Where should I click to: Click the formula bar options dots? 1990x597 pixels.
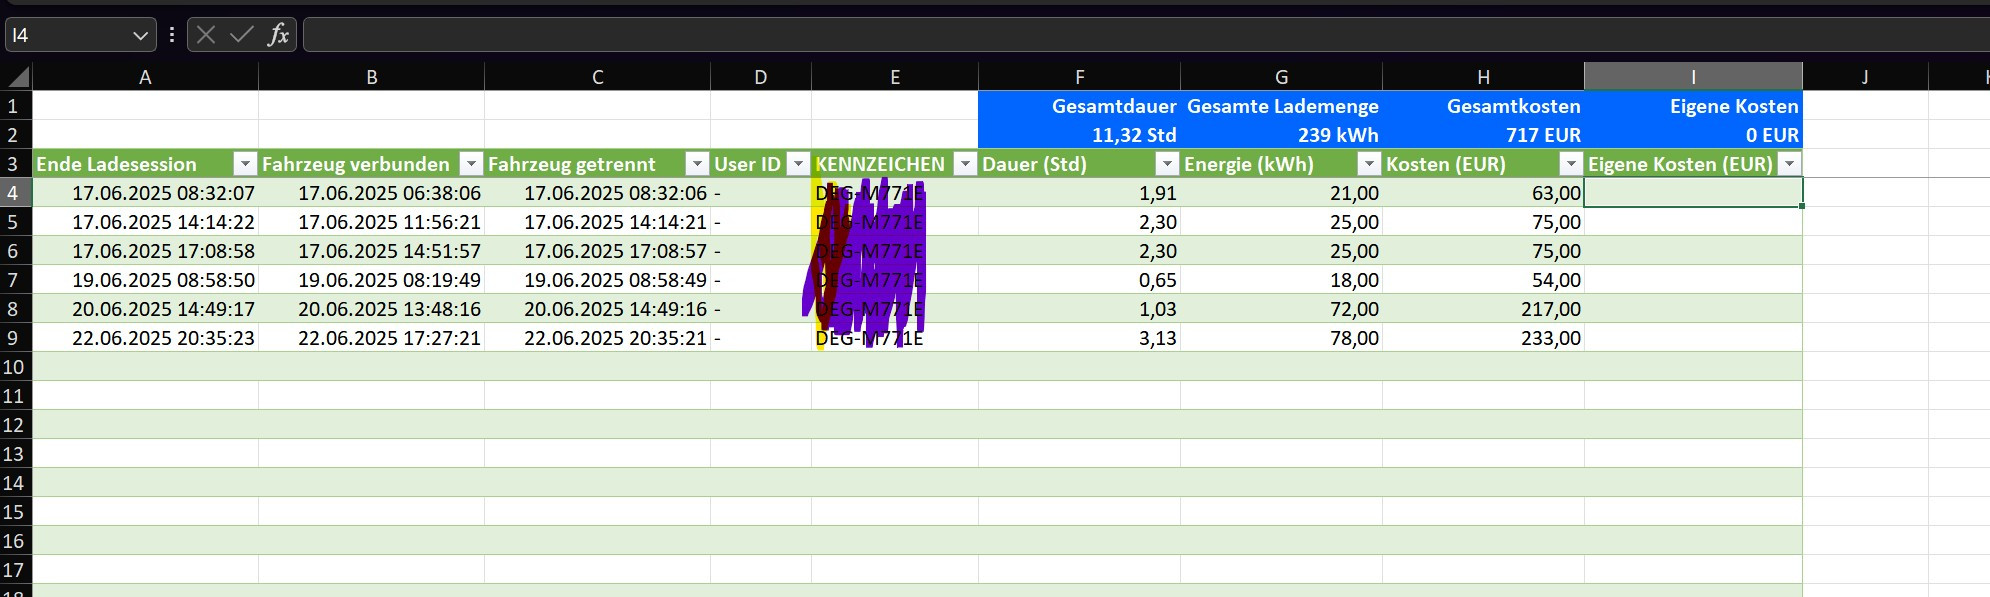[x=172, y=35]
